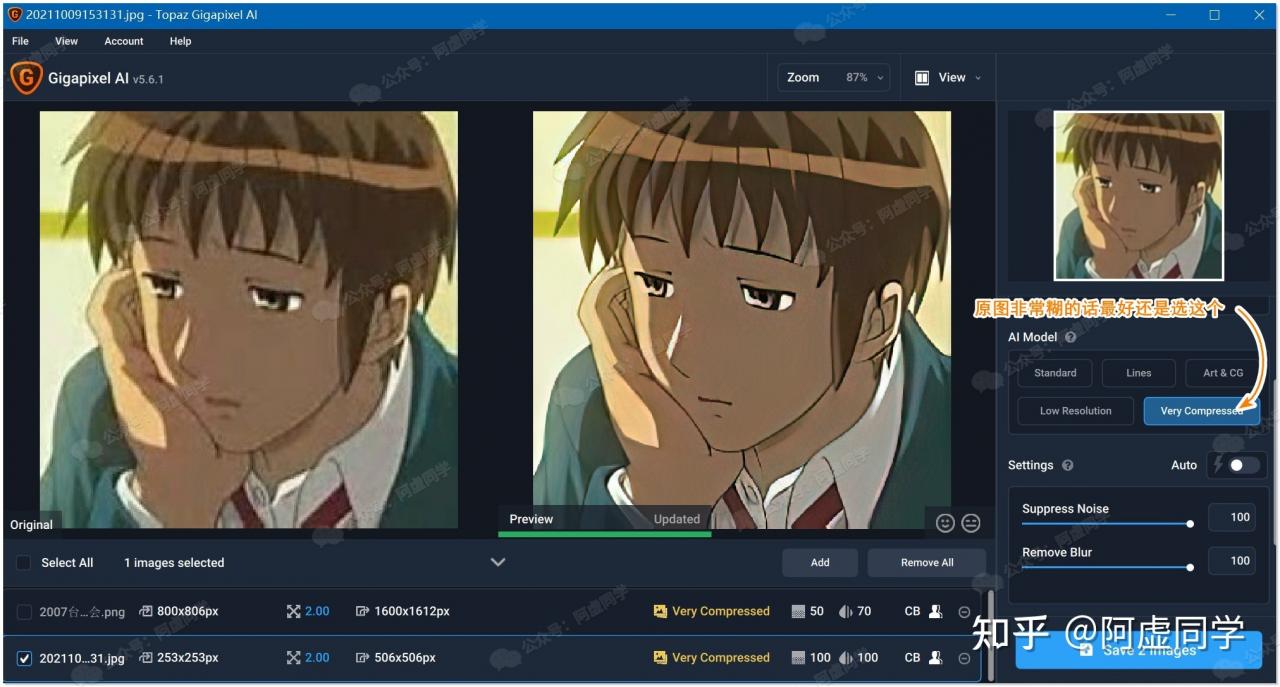Image resolution: width=1280 pixels, height=687 pixels.
Task: Select the Art & CG AI model
Action: coord(1222,373)
